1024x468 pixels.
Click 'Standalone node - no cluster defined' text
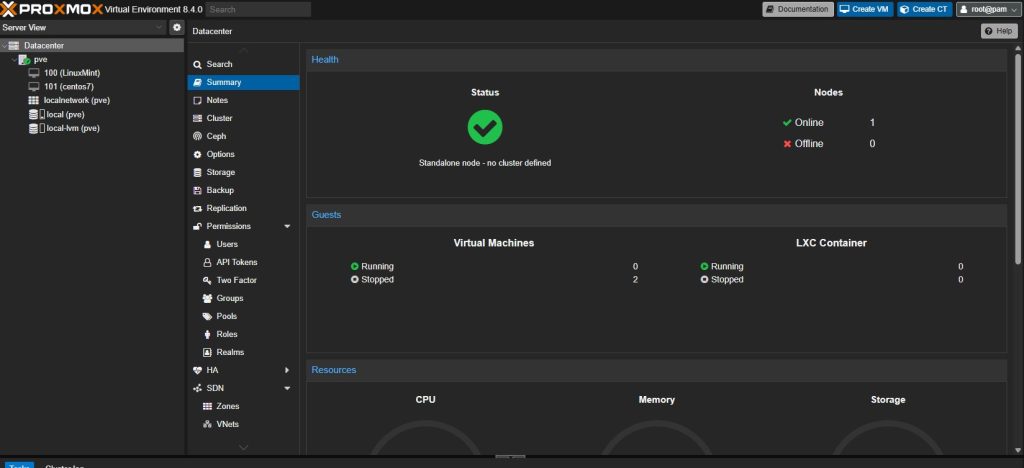tap(485, 163)
